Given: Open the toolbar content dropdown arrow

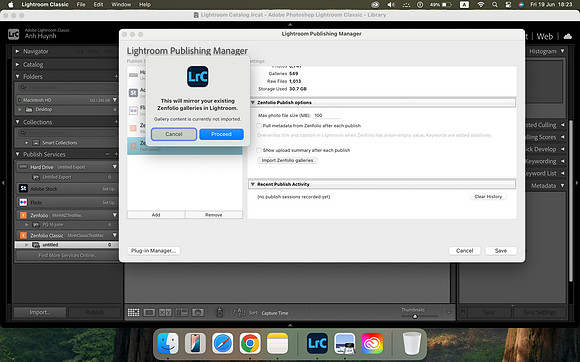Looking at the screenshot, I should coord(449,313).
